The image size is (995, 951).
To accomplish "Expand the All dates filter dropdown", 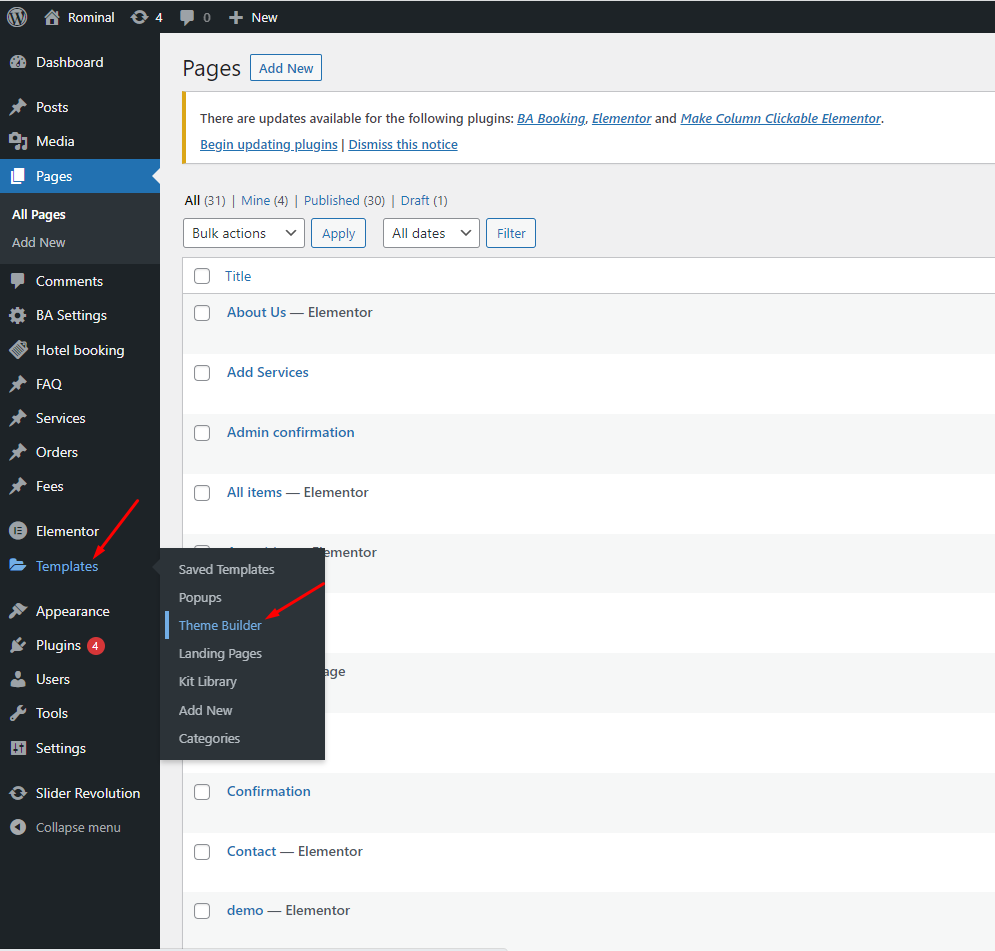I will [431, 233].
